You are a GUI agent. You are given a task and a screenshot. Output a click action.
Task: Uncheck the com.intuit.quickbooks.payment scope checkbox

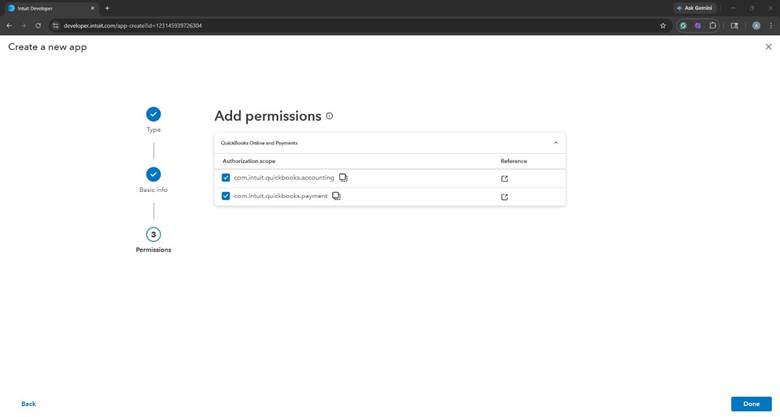pos(226,196)
